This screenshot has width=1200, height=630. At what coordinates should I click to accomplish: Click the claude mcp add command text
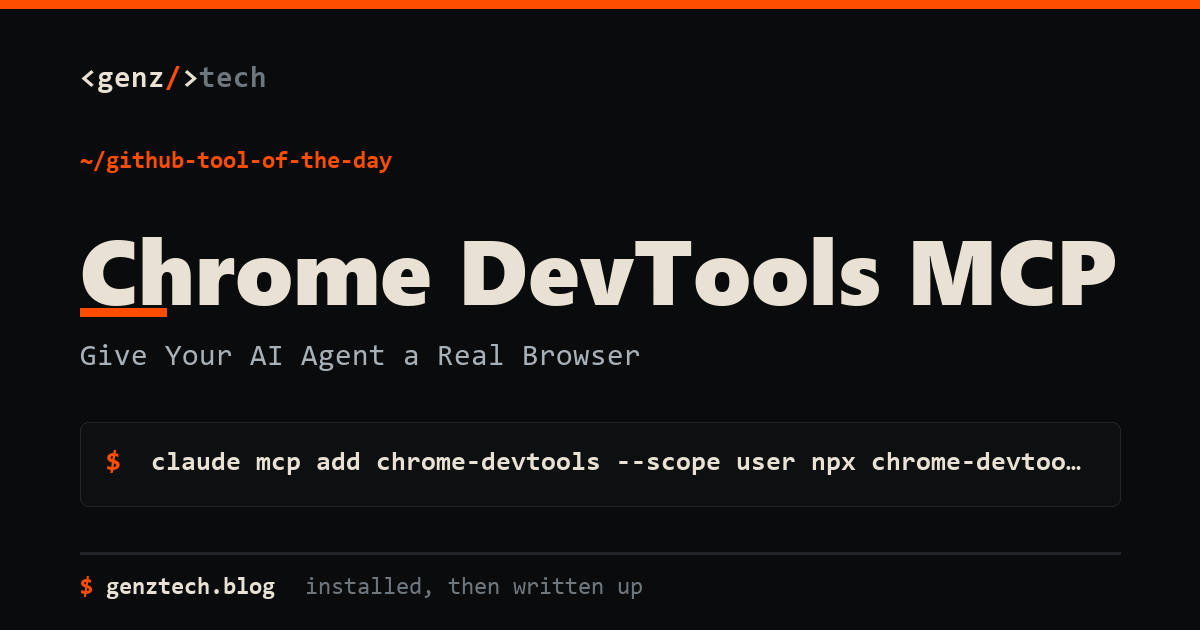(x=616, y=462)
